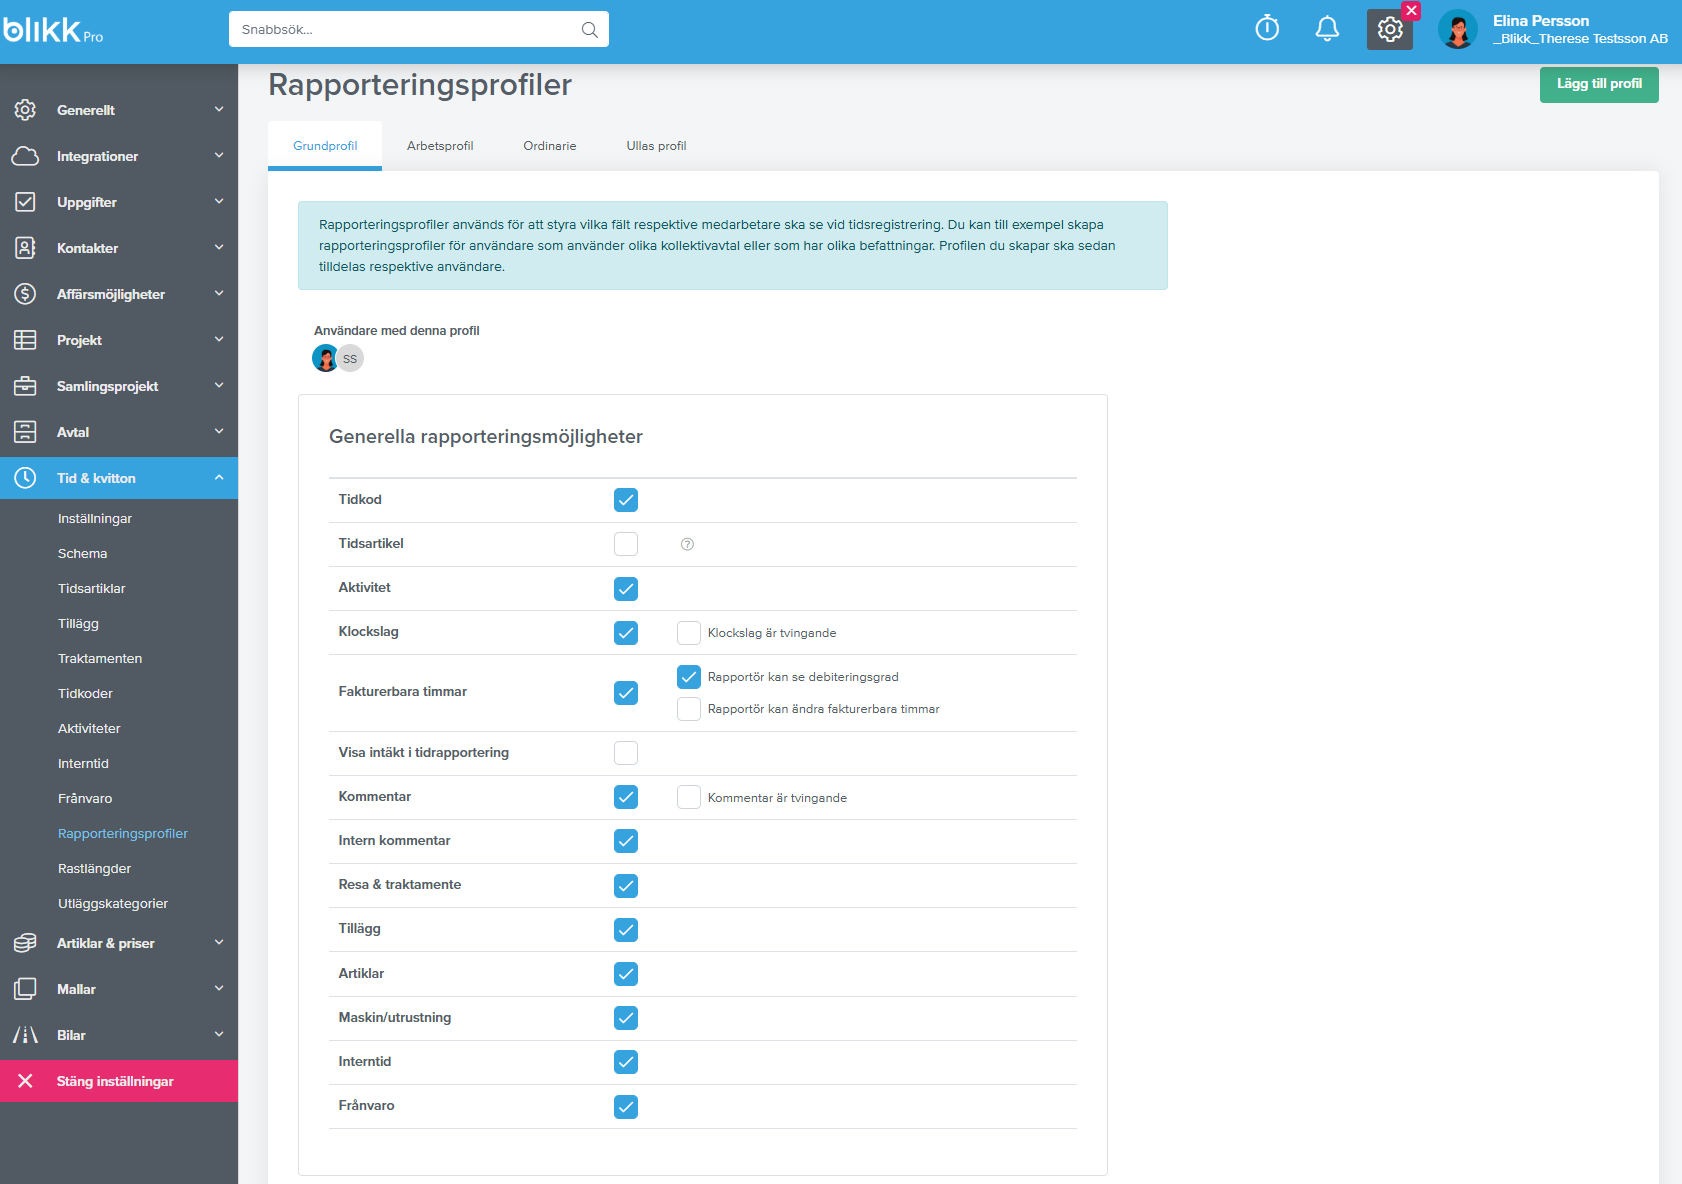The height and width of the screenshot is (1184, 1682).
Task: Click the user avatar under Användare med denna profil
Action: [x=325, y=358]
